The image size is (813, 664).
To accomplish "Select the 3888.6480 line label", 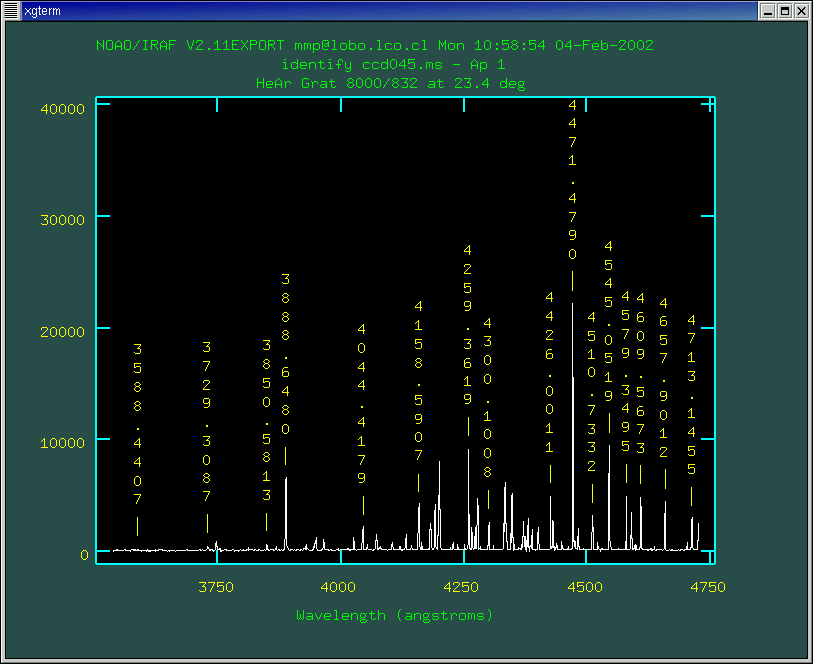I will (x=286, y=354).
